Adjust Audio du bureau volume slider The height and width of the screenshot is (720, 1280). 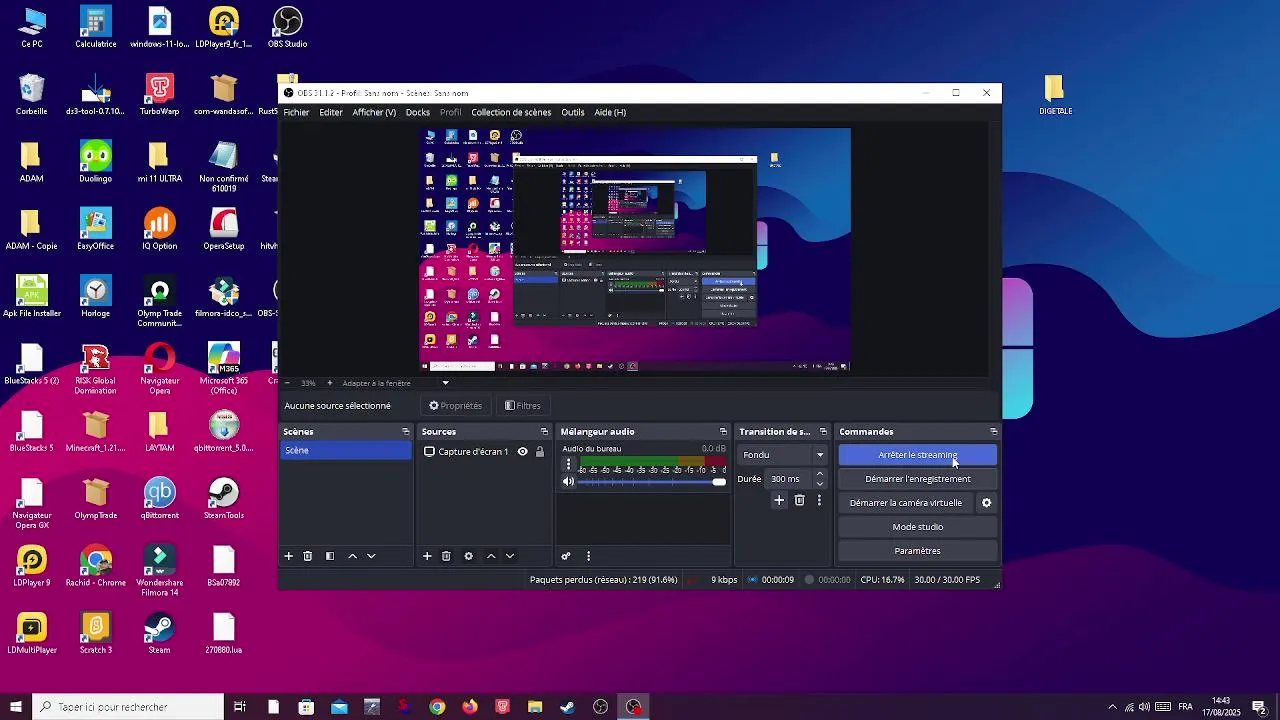(x=652, y=482)
